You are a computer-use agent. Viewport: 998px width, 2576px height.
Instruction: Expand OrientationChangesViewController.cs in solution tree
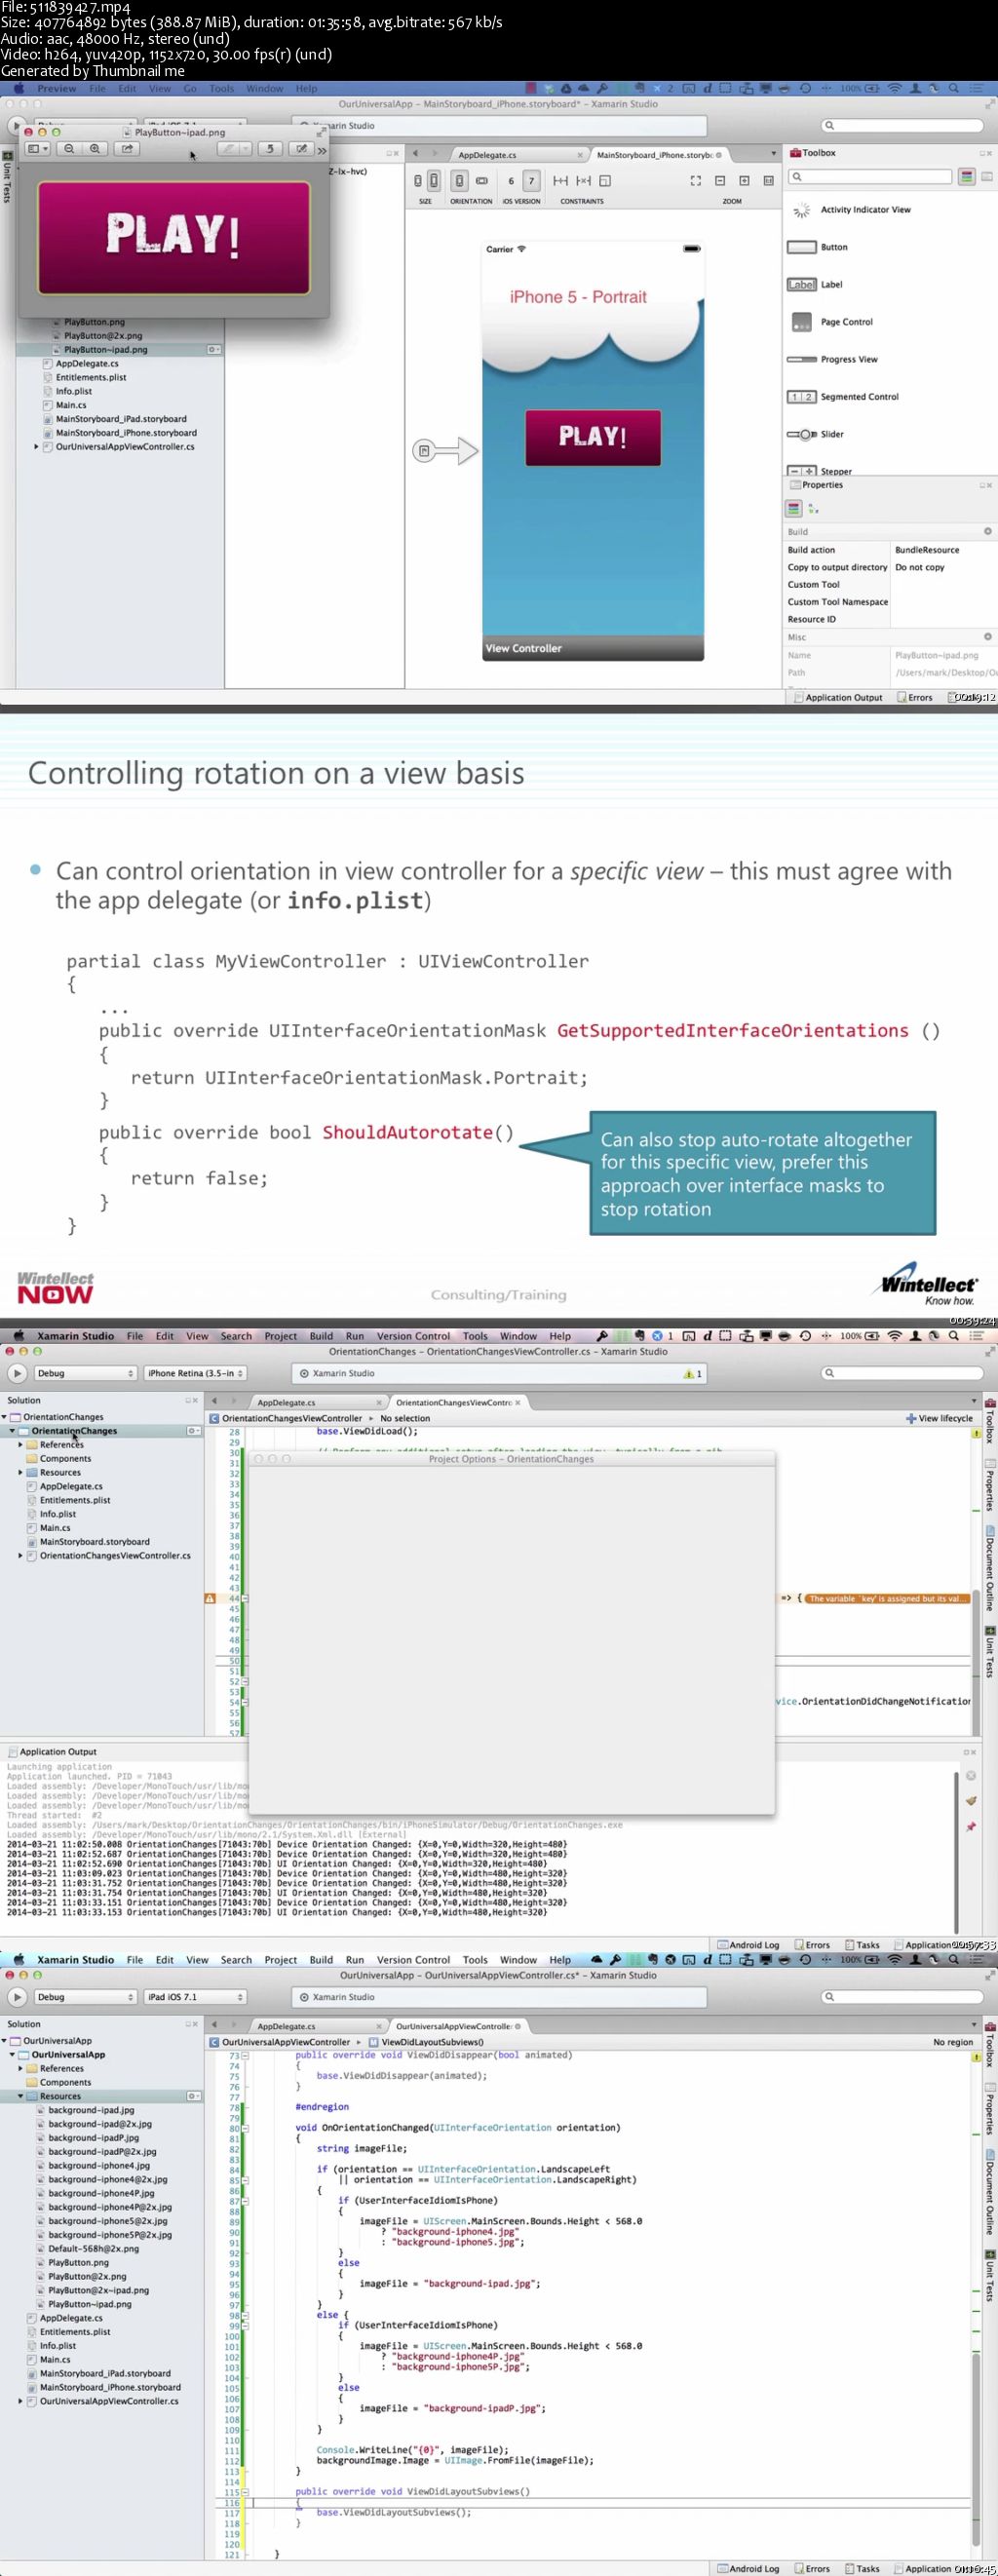click(20, 1556)
